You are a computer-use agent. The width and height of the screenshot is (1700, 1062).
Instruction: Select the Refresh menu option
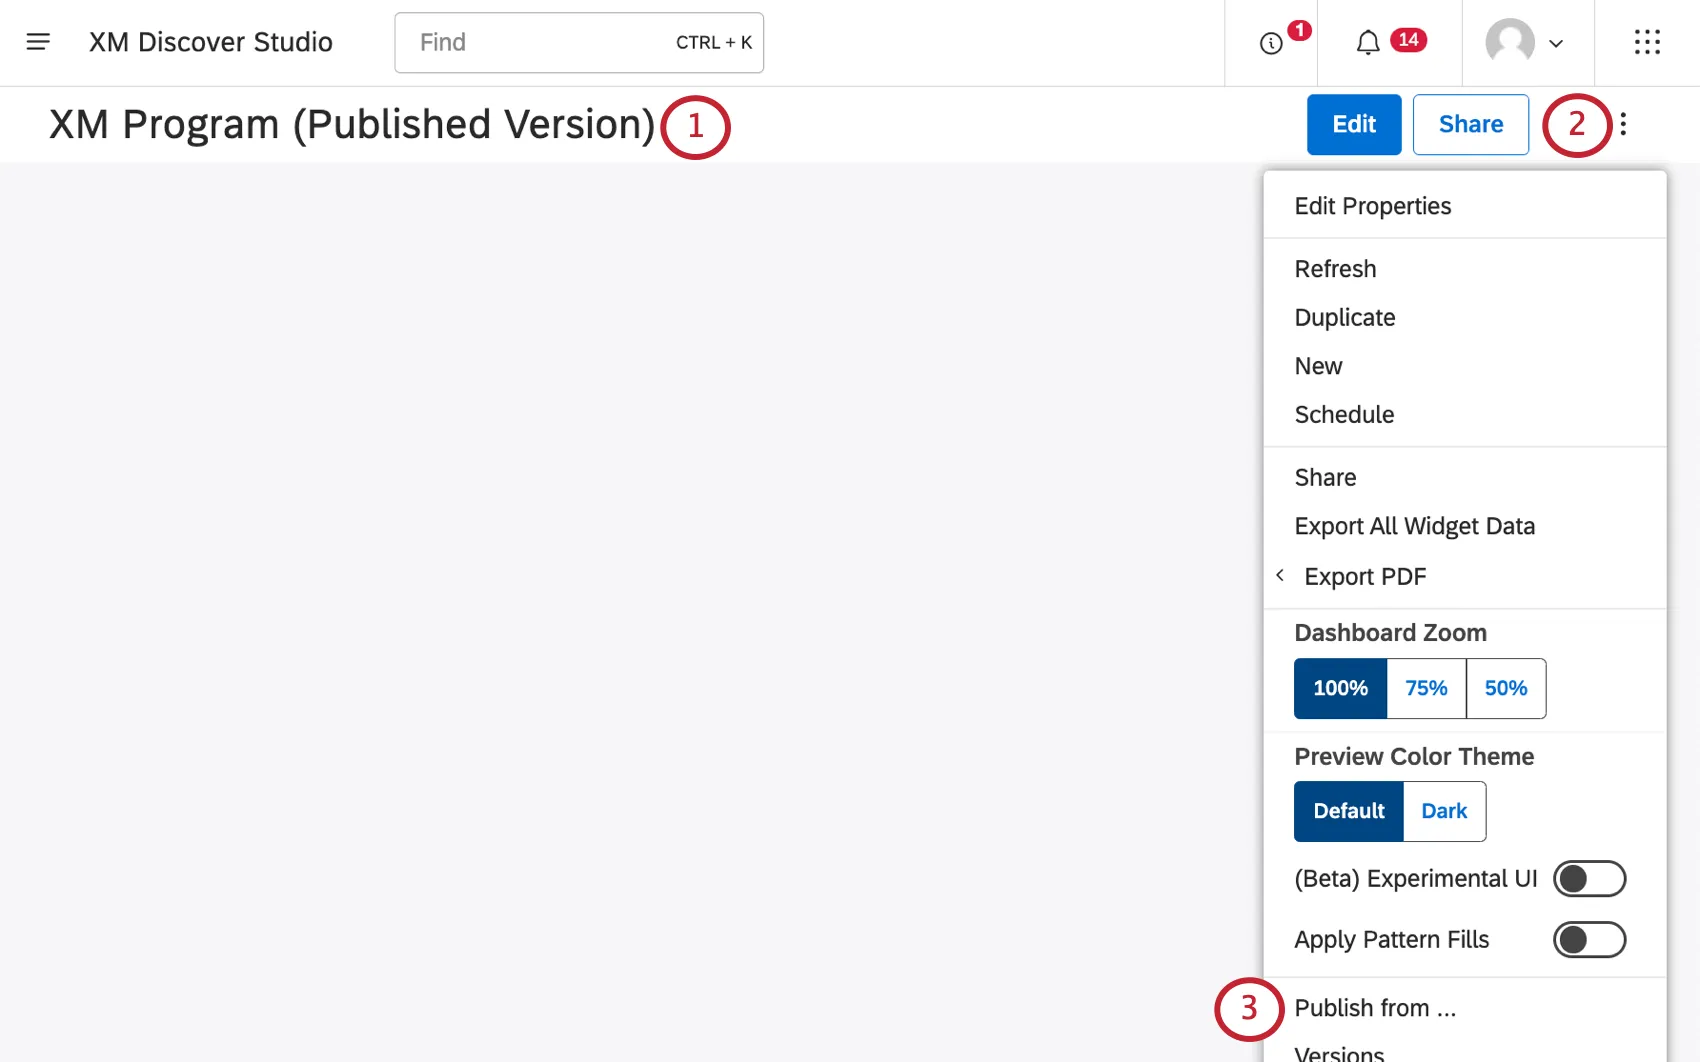pos(1335,268)
